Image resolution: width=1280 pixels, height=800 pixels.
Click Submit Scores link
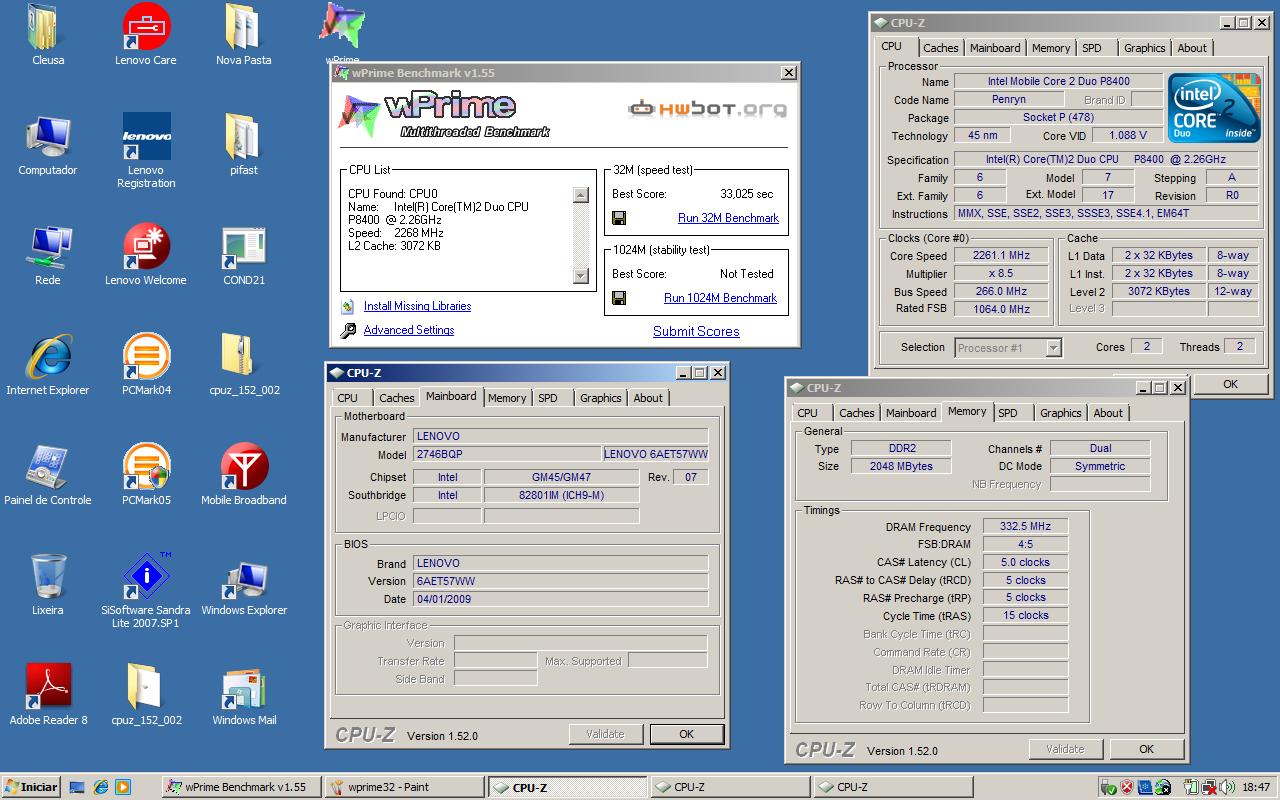coord(696,331)
